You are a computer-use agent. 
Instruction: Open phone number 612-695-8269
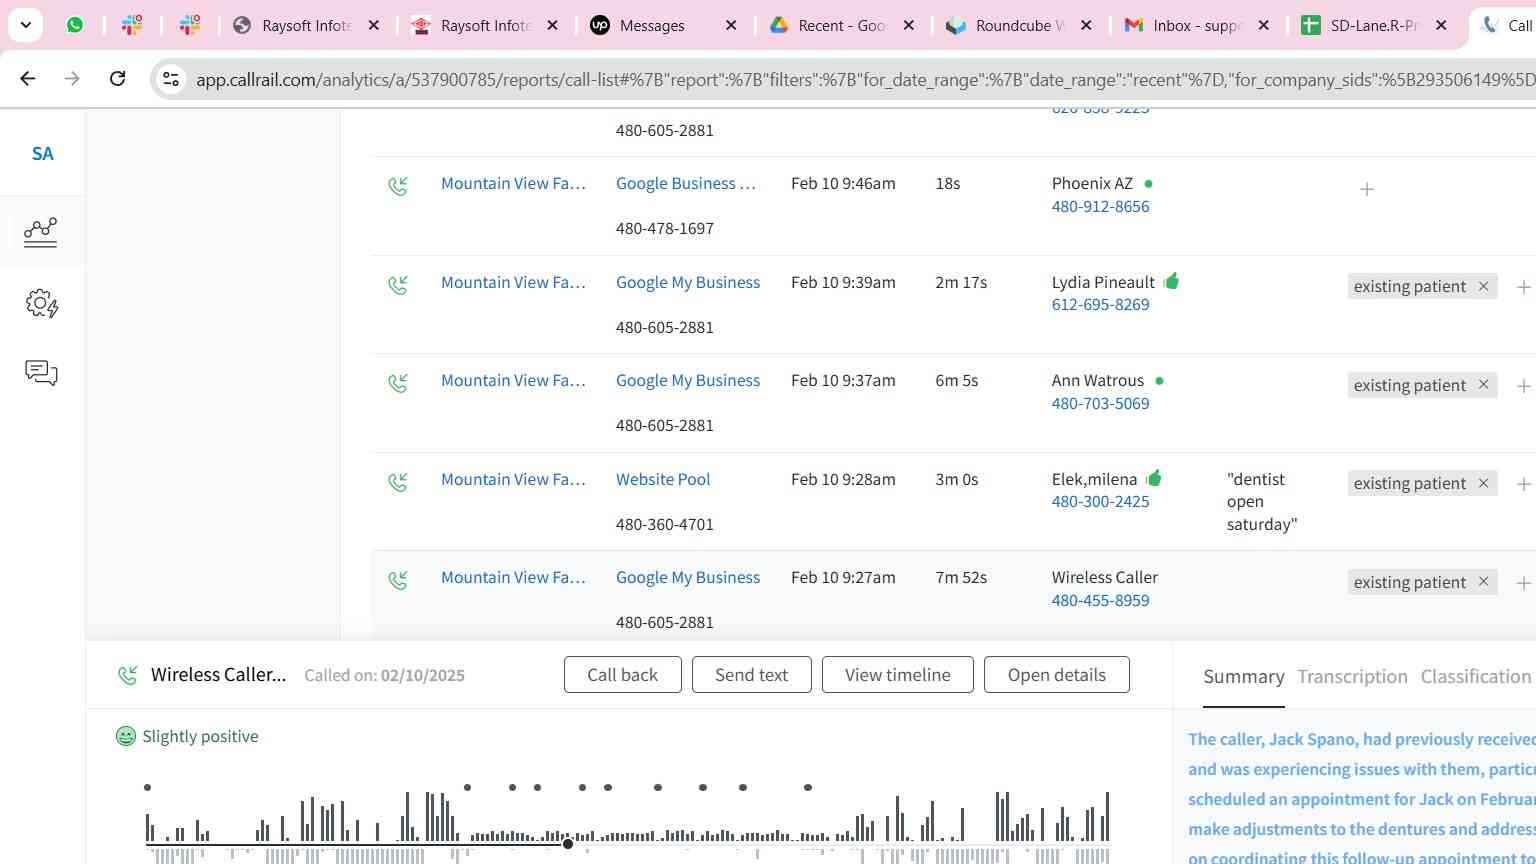[x=1100, y=304]
